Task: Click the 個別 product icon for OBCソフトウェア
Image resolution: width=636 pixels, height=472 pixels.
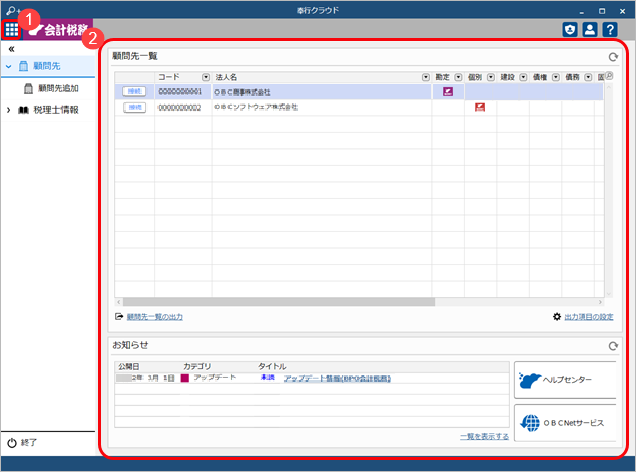Action: [480, 107]
